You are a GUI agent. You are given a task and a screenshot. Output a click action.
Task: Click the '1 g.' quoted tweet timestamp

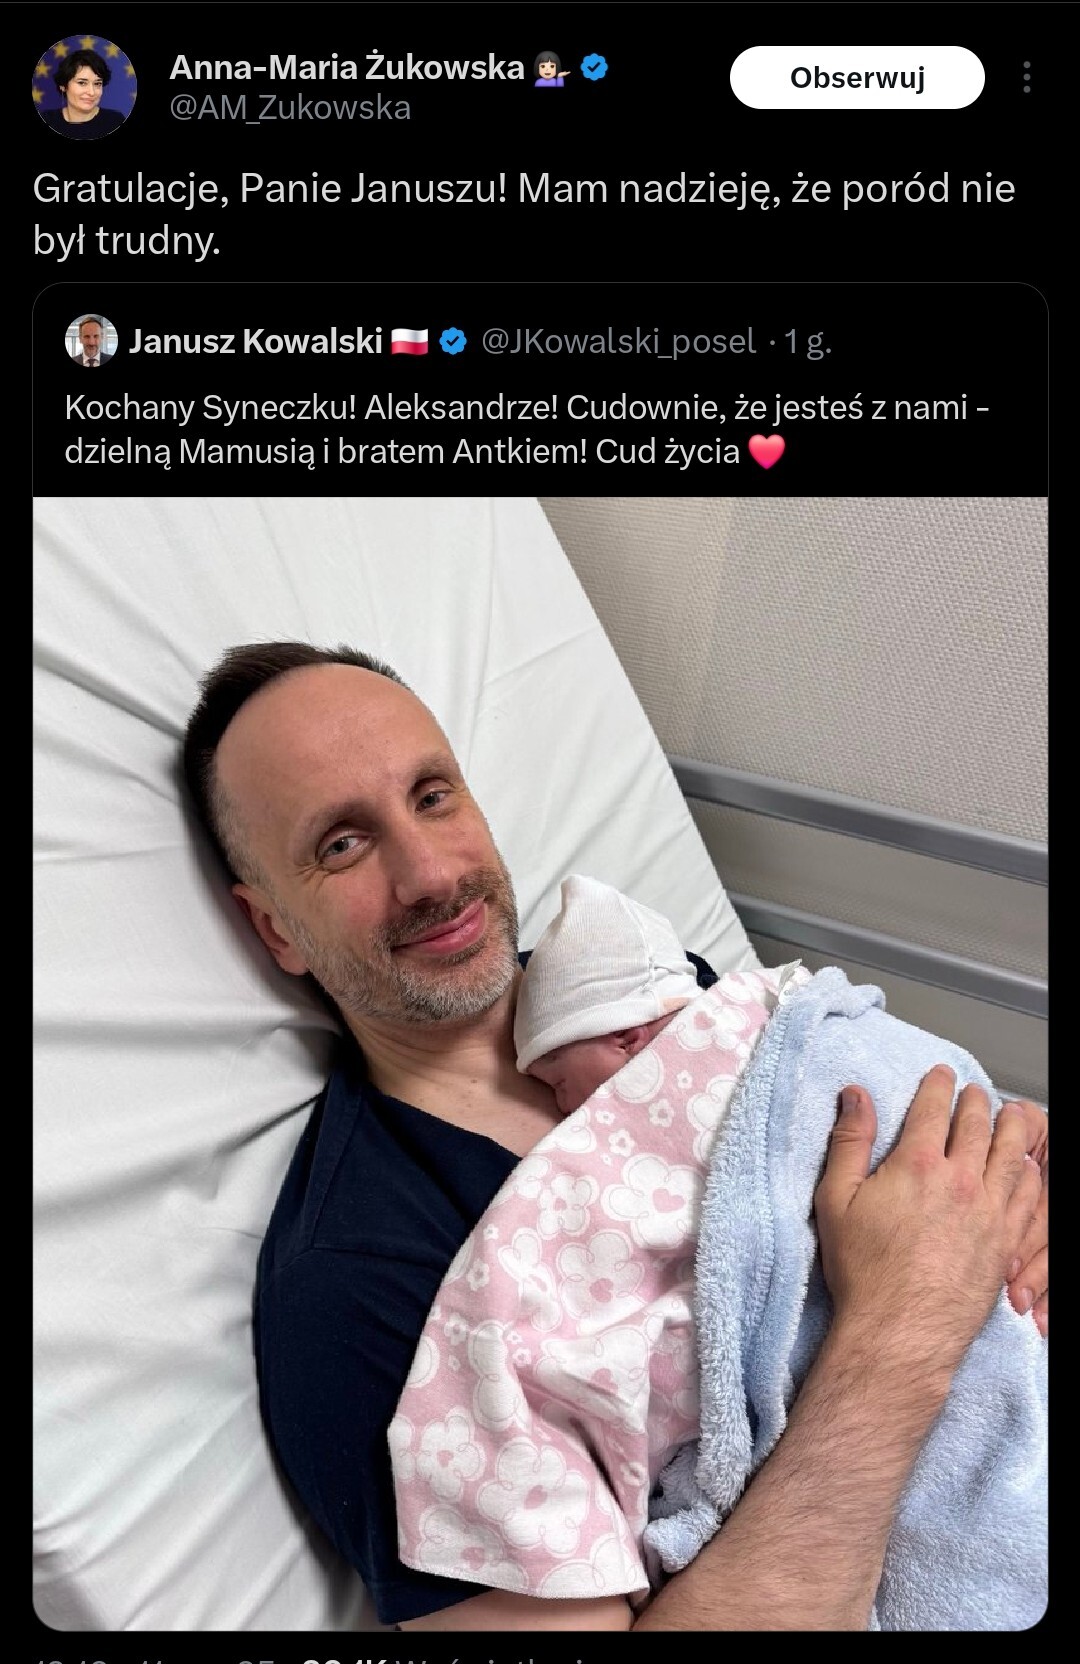[x=808, y=342]
